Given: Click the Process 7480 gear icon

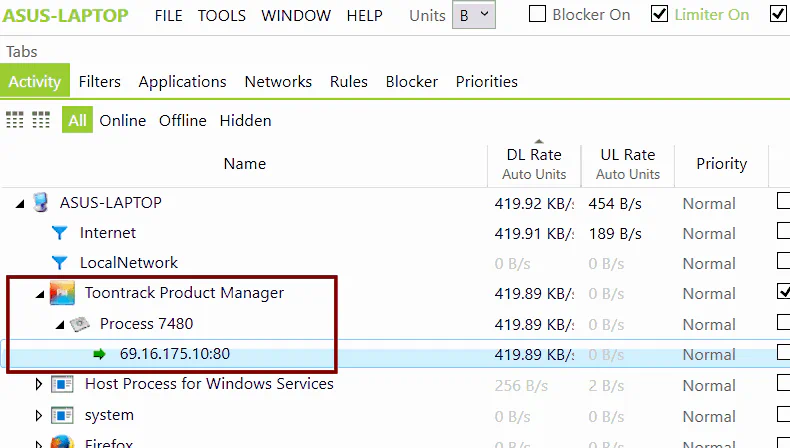Looking at the screenshot, I should click(x=80, y=324).
